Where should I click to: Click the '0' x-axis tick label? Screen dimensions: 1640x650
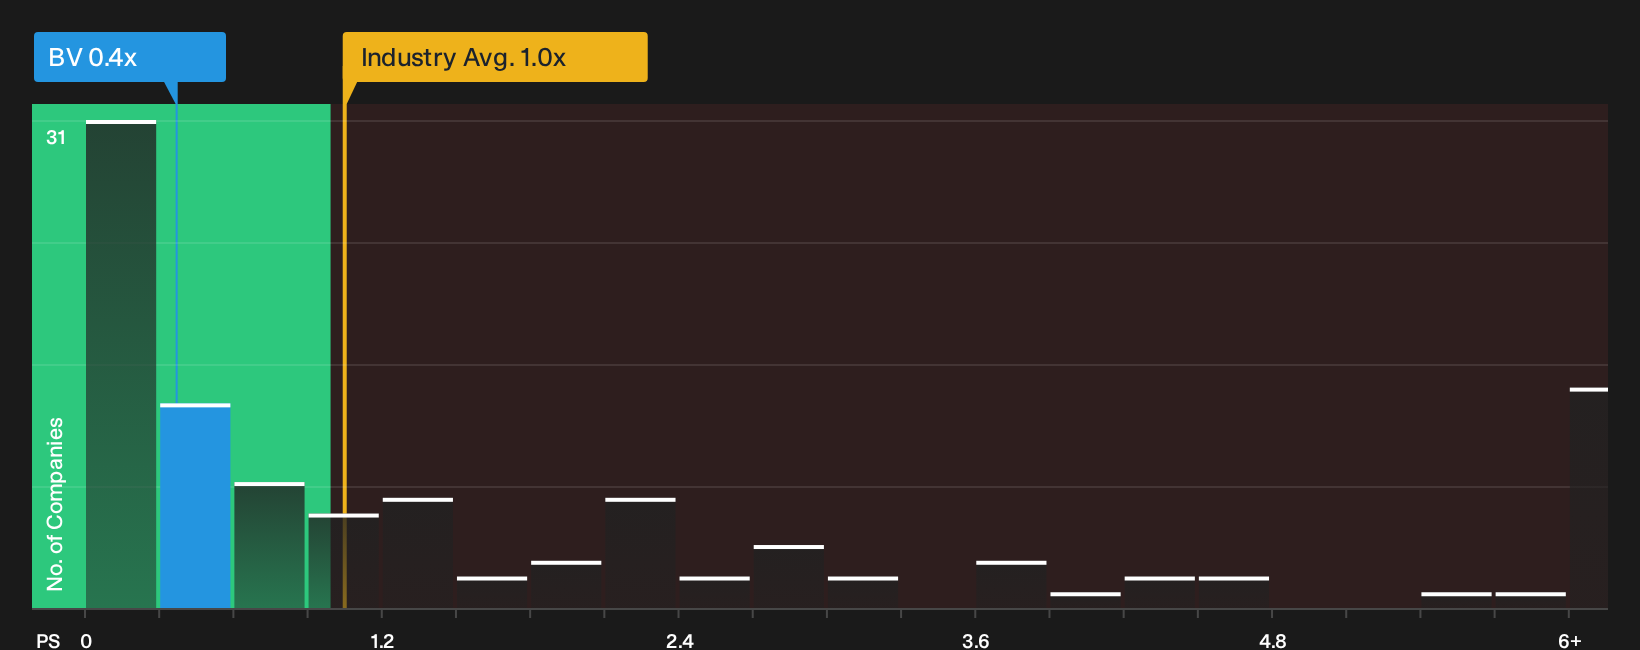click(86, 640)
